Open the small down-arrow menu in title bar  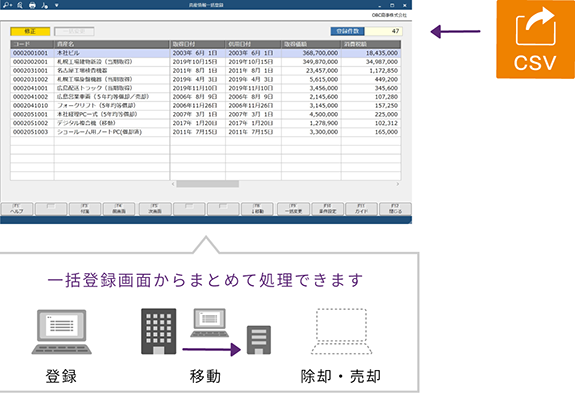[56, 5]
